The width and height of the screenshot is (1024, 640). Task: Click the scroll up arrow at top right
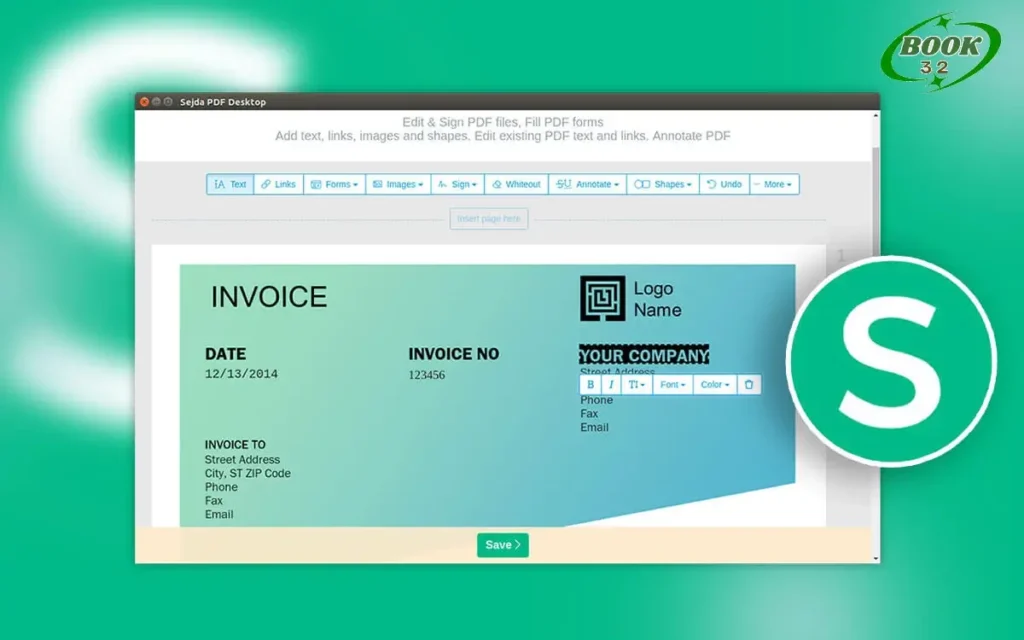876,116
